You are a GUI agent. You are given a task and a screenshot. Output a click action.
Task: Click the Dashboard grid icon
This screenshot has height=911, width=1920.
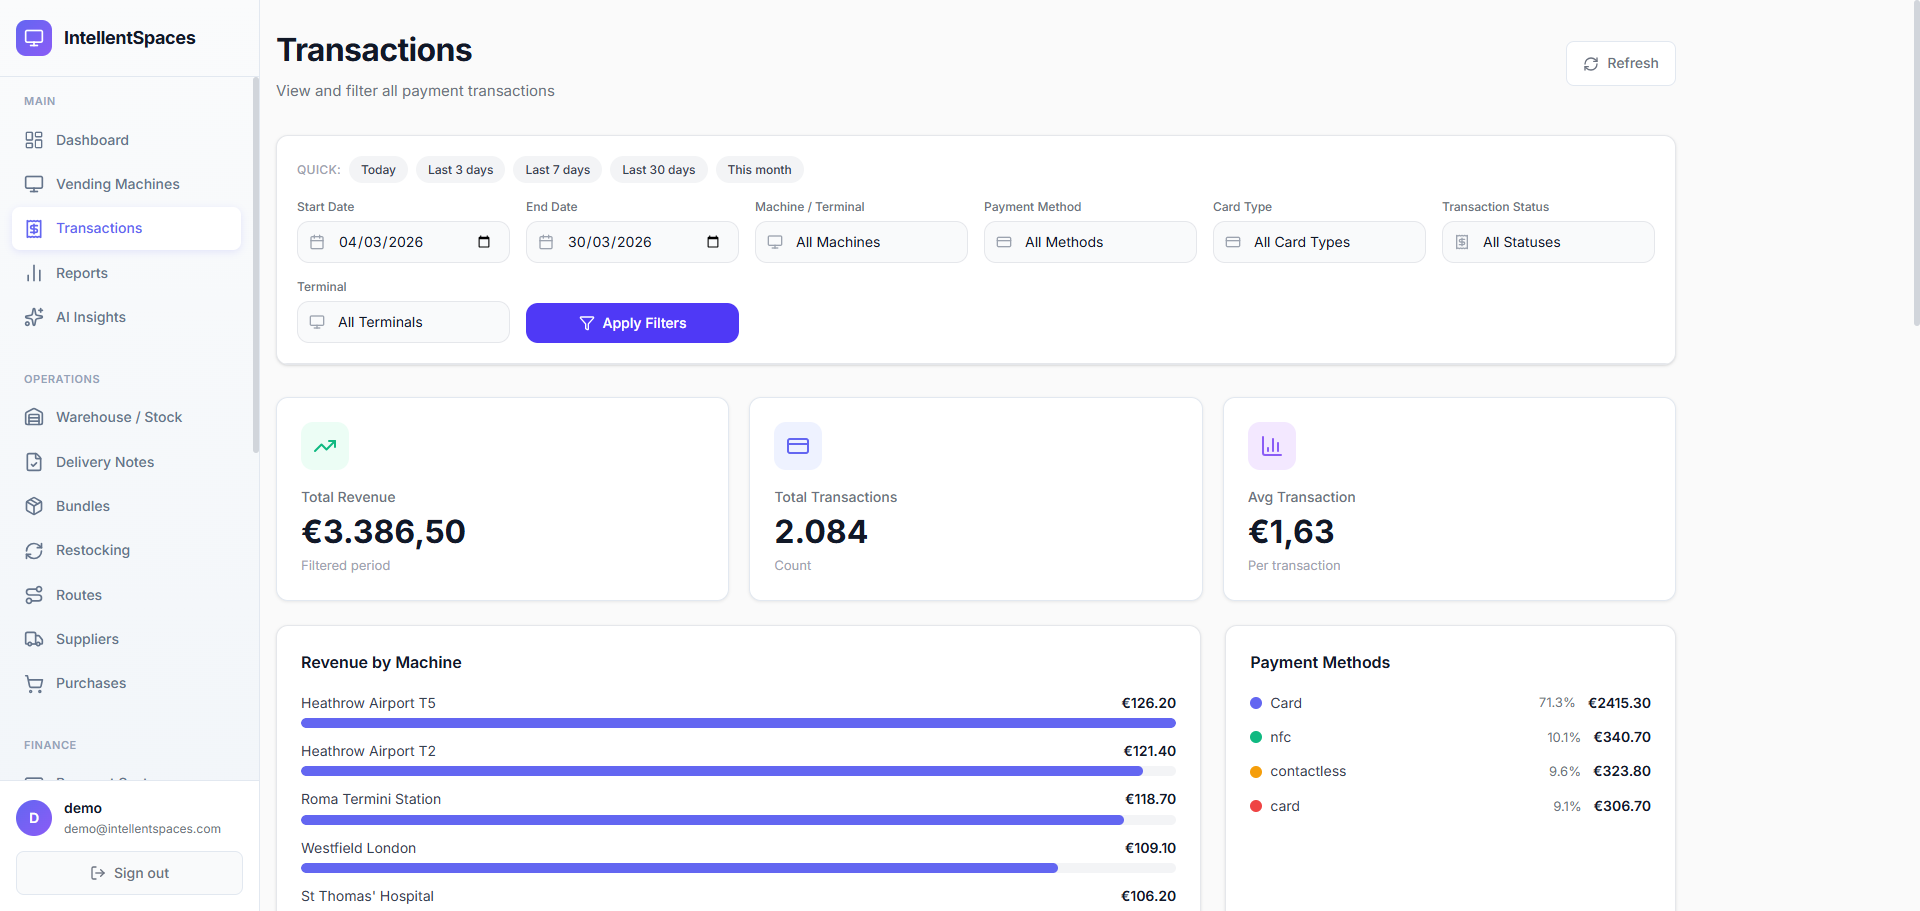click(34, 140)
